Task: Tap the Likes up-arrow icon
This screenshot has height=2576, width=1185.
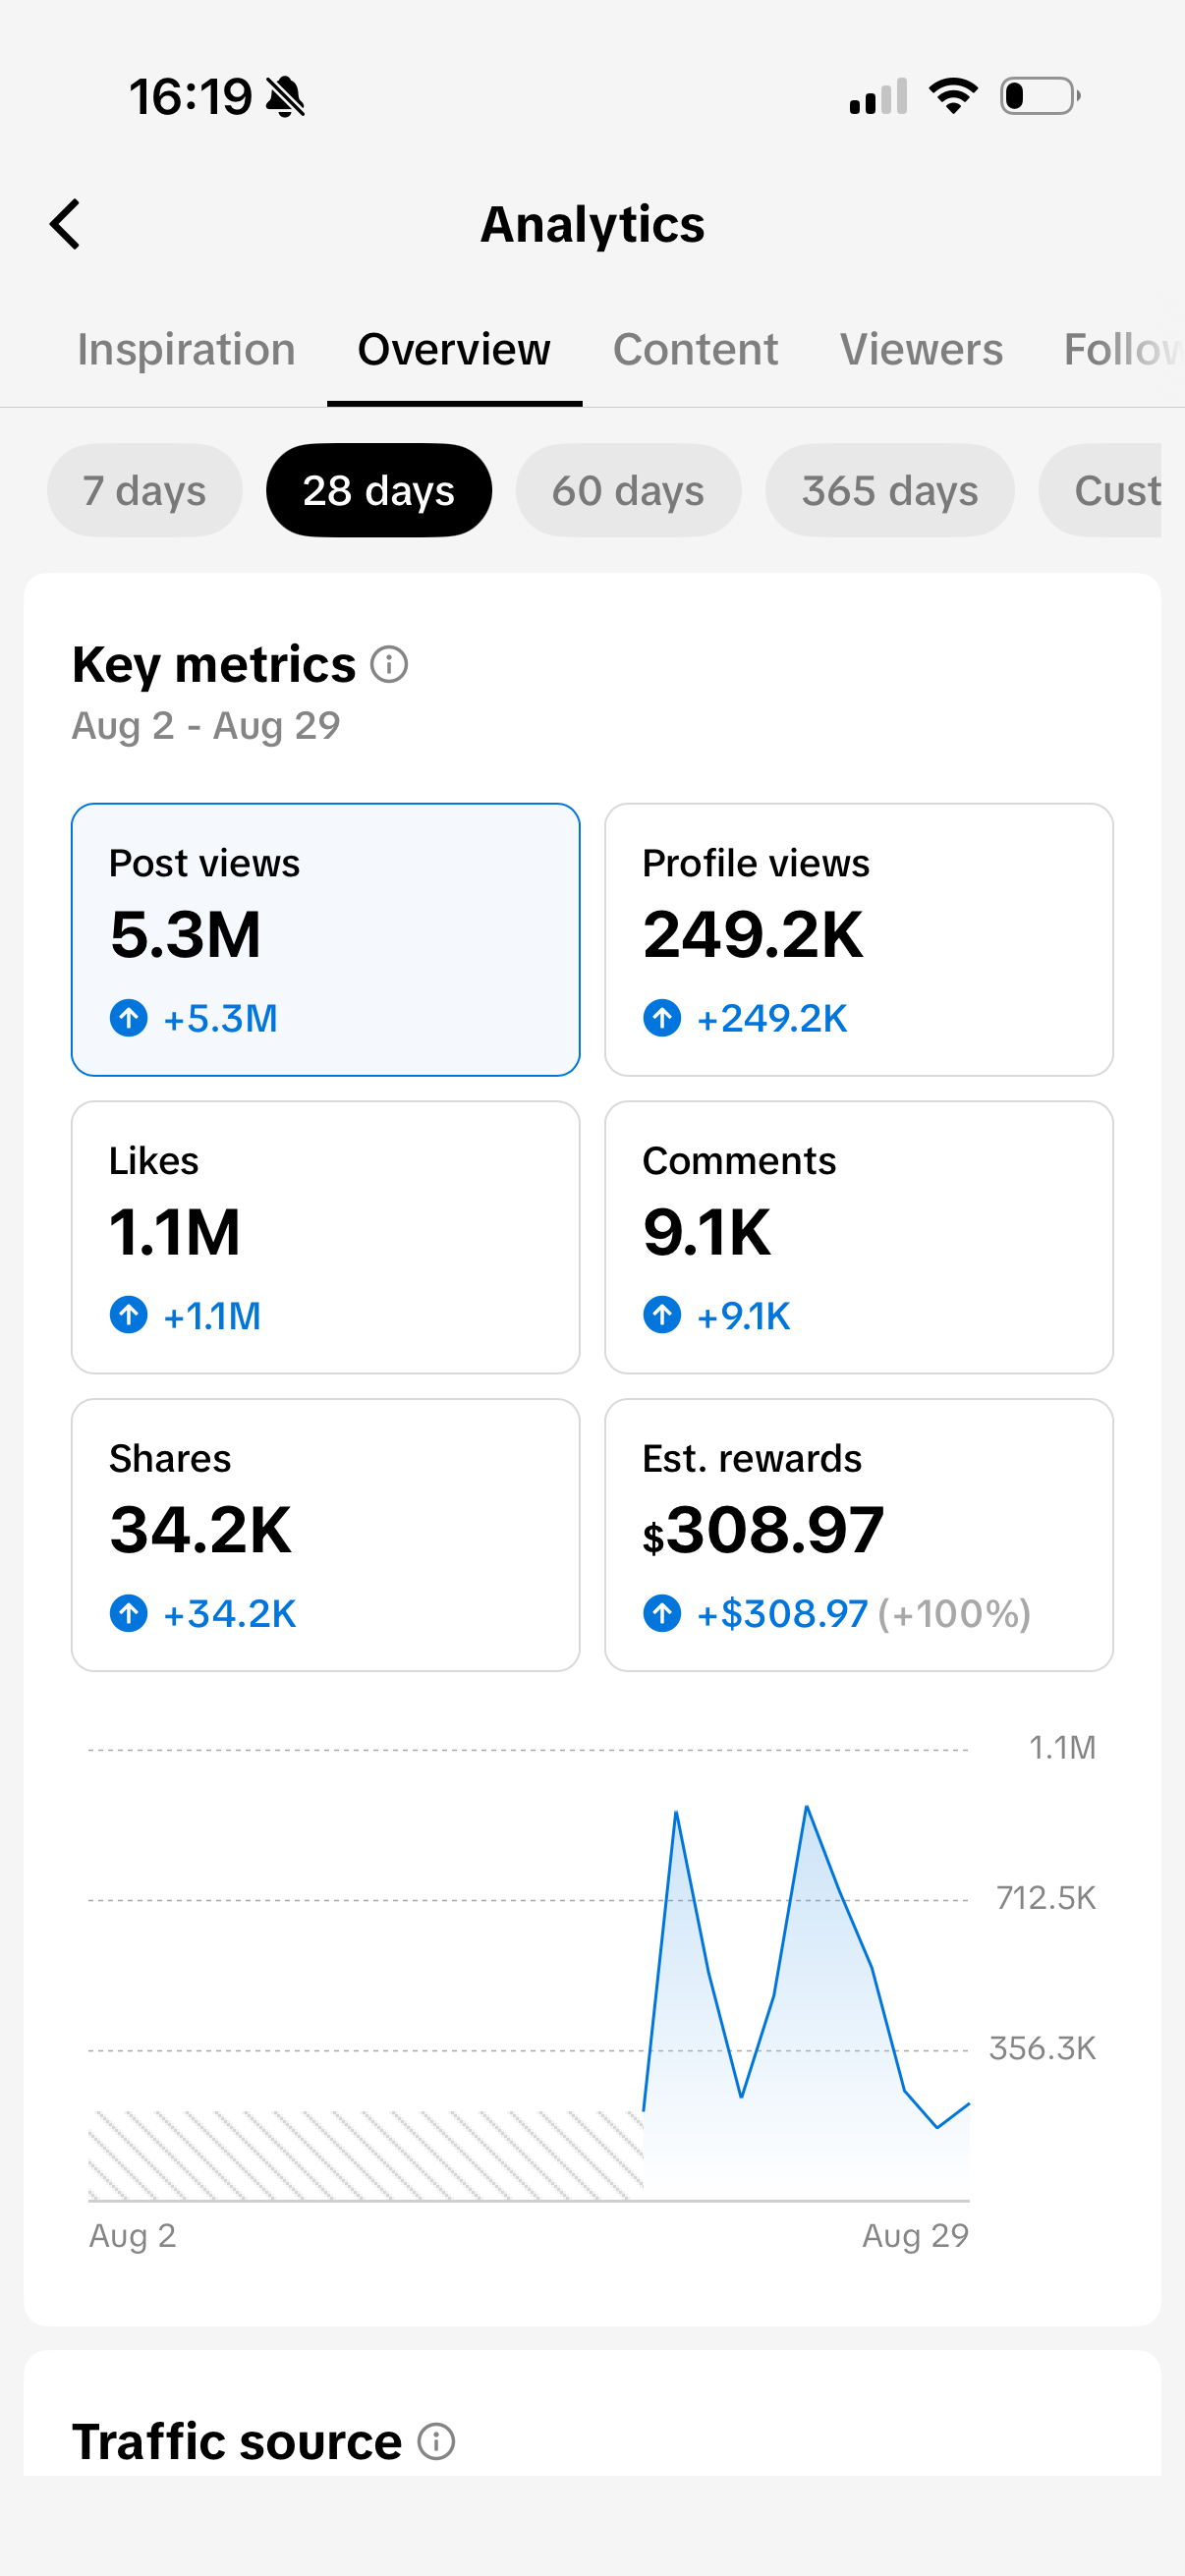Action: pos(128,1315)
